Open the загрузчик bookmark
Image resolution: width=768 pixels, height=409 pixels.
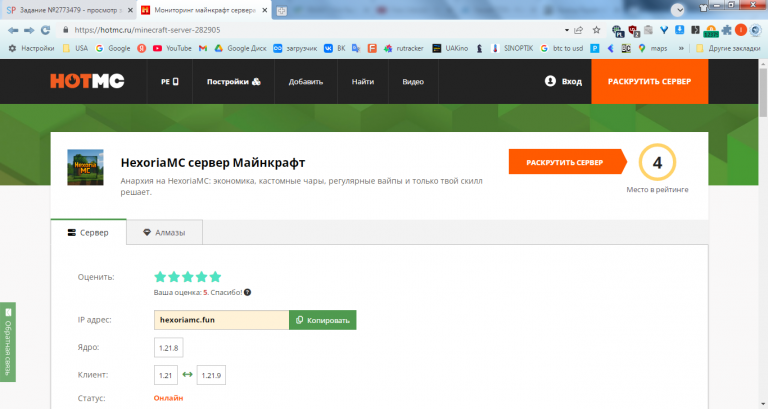click(295, 48)
